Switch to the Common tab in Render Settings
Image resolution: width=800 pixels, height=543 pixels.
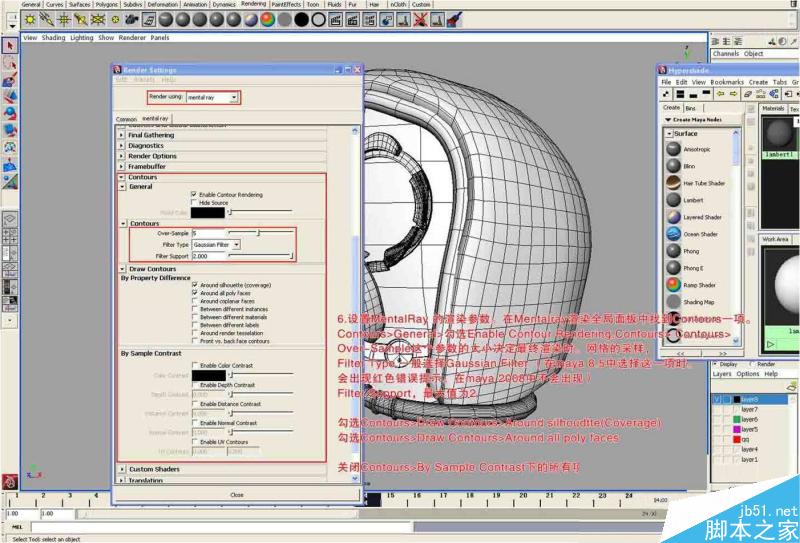[x=127, y=119]
